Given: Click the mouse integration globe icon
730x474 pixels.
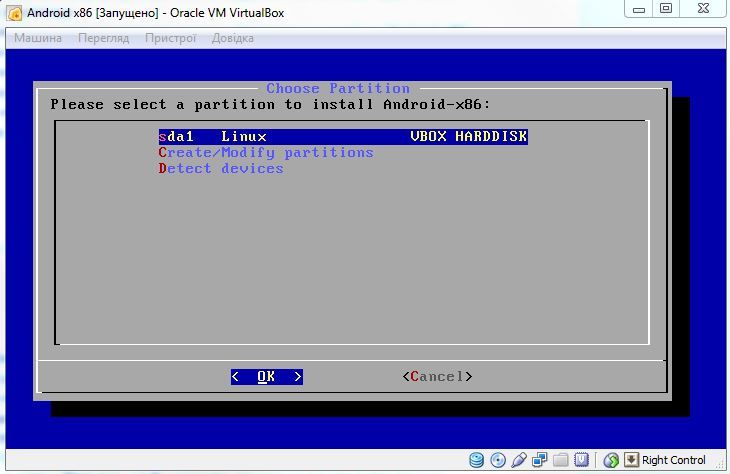Looking at the screenshot, I should tap(611, 460).
